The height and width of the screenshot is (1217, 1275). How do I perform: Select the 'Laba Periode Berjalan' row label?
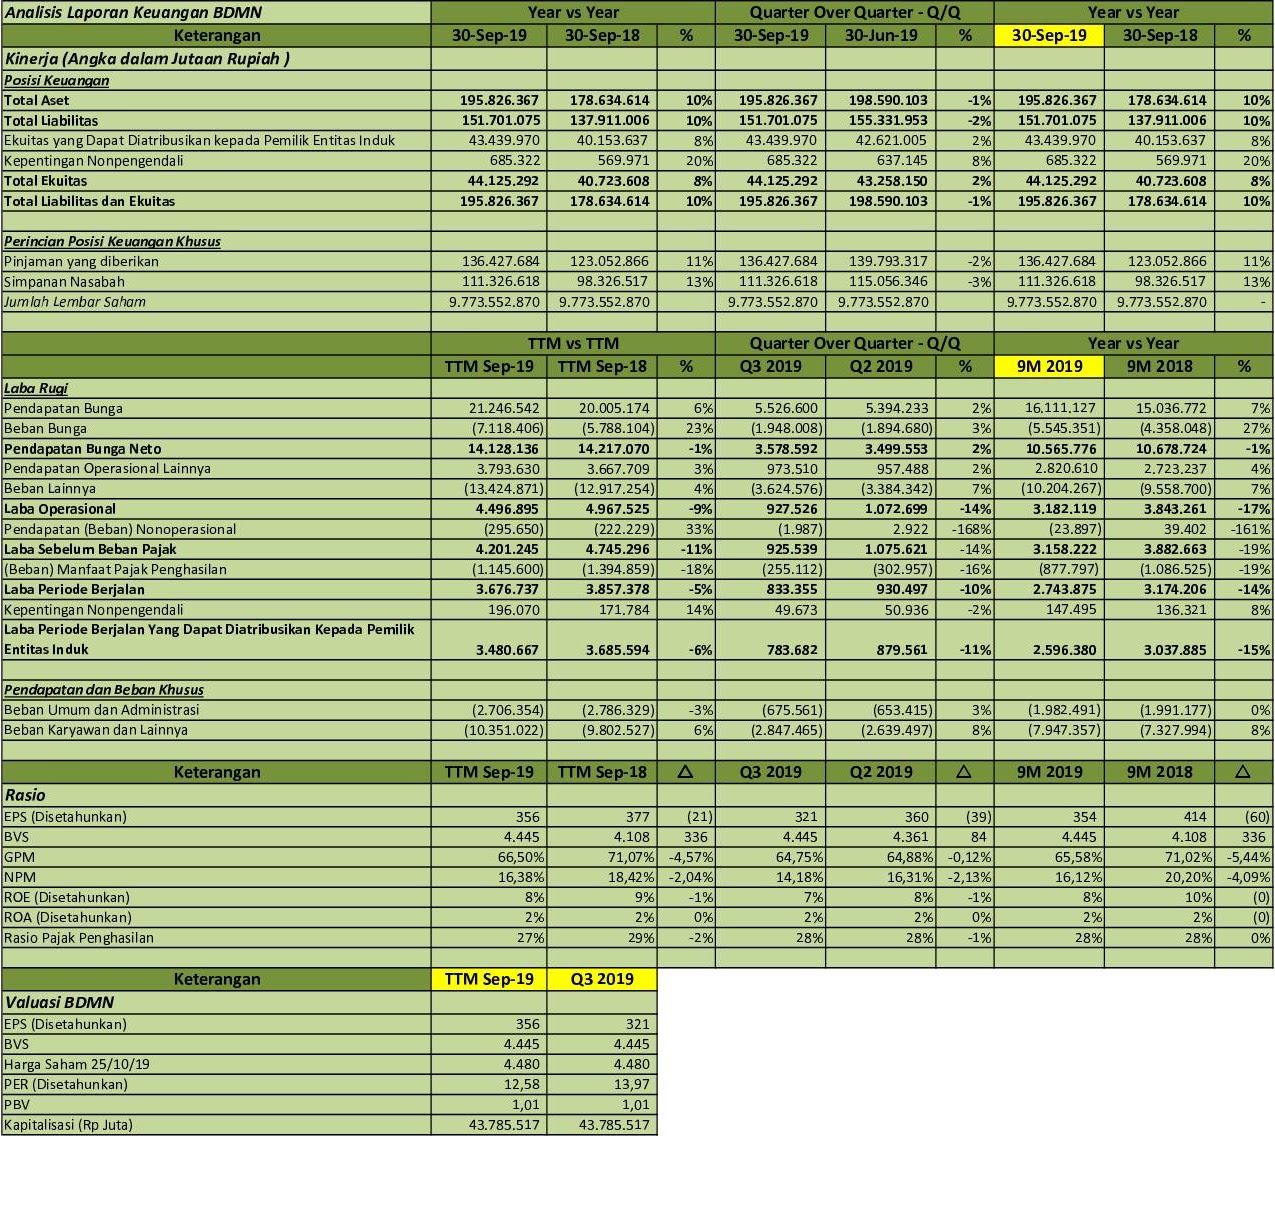(74, 589)
